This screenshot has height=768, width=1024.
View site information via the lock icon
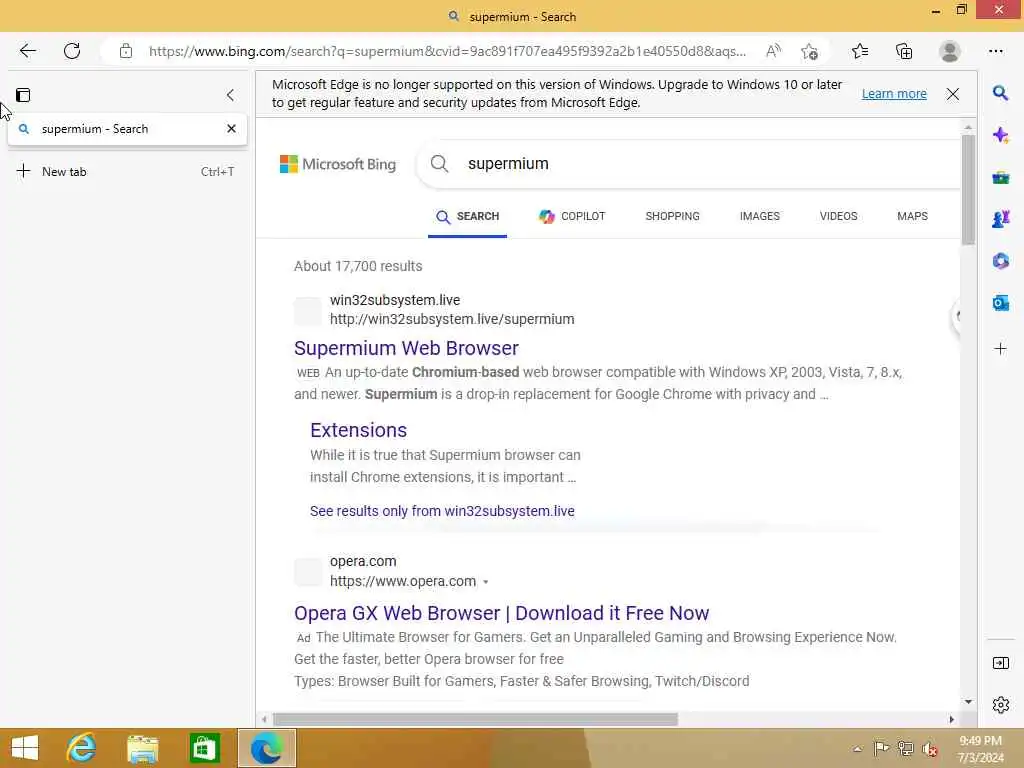click(x=126, y=51)
